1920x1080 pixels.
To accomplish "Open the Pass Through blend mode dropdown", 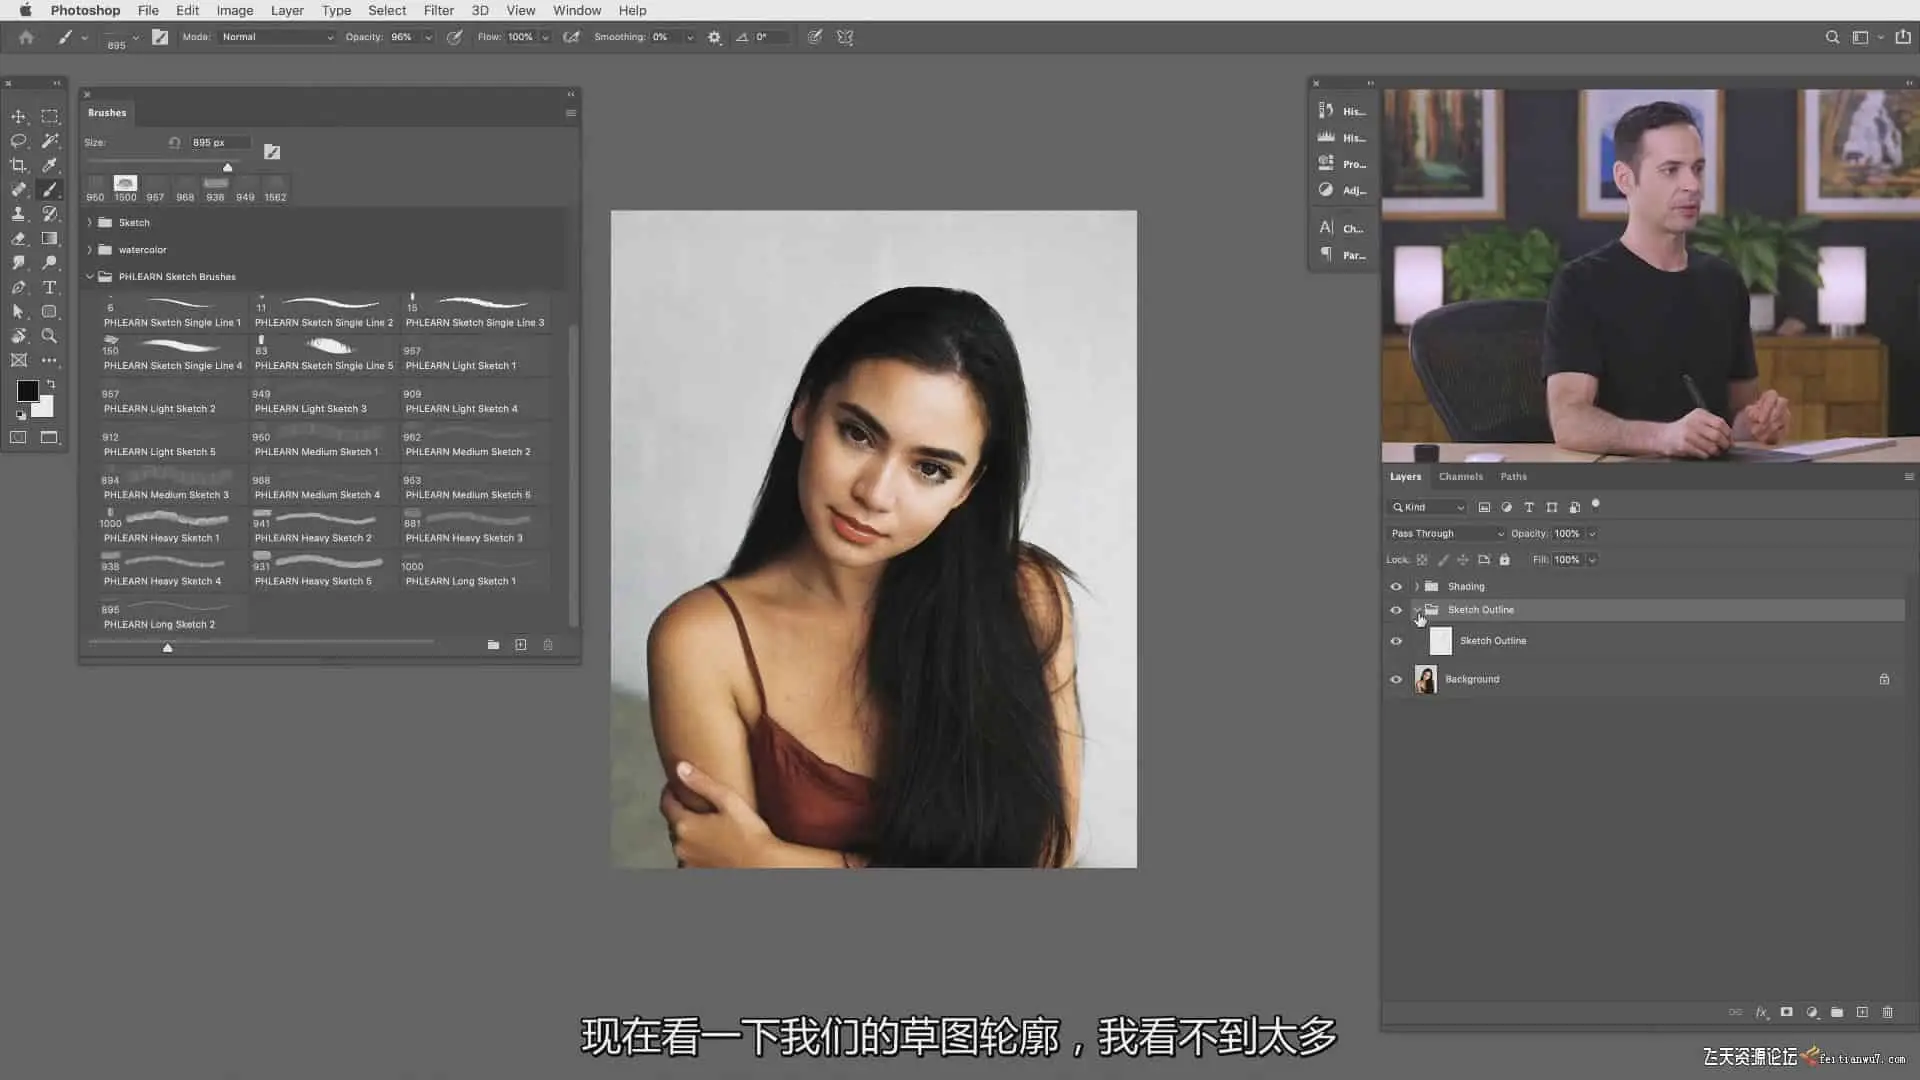I will (1446, 533).
